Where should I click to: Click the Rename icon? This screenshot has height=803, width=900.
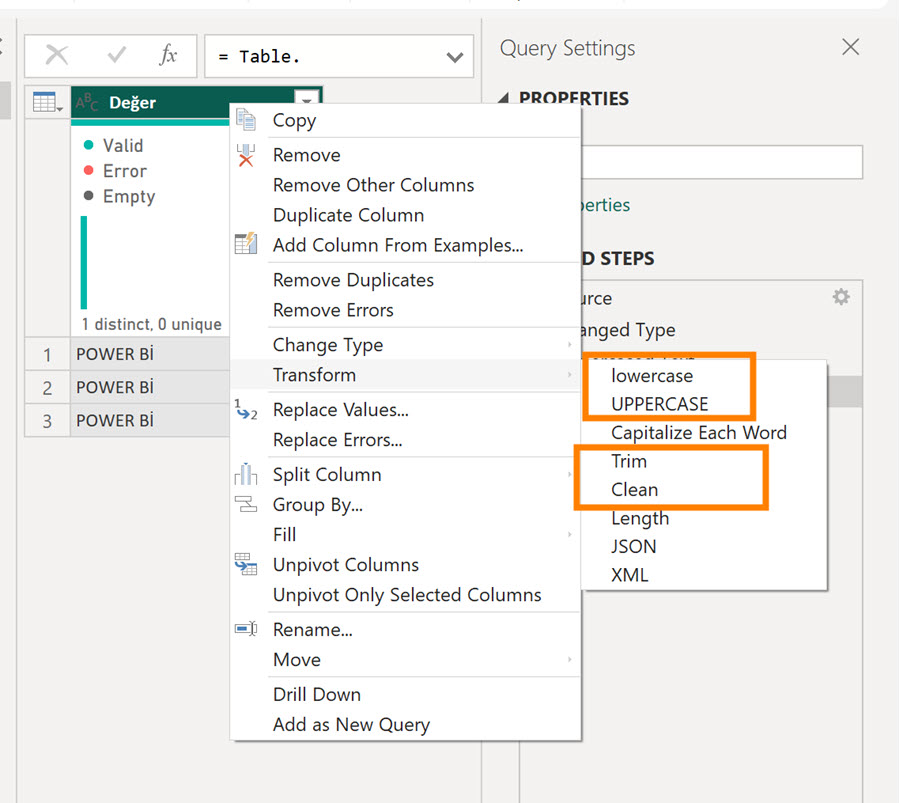tap(246, 630)
